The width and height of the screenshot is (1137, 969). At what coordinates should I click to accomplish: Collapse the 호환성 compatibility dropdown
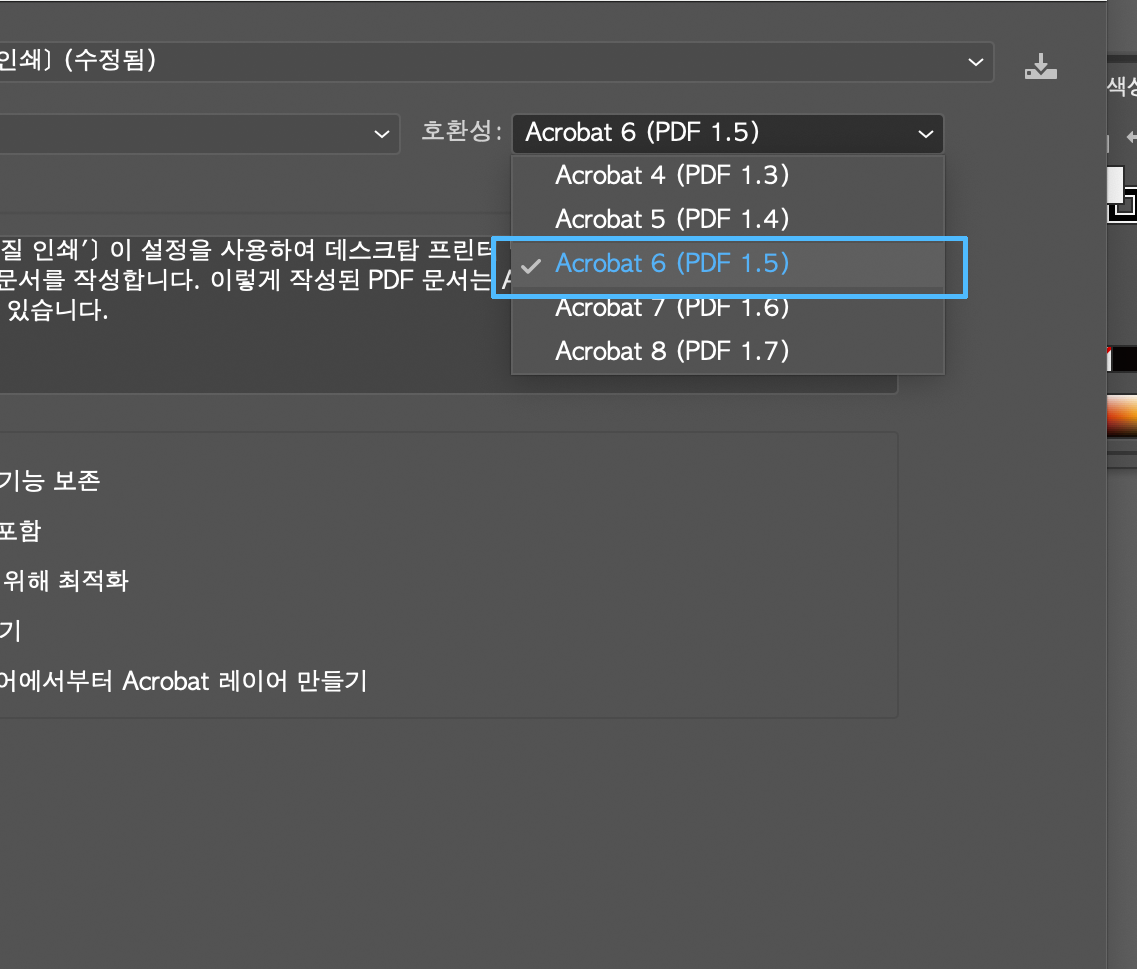[x=727, y=133]
